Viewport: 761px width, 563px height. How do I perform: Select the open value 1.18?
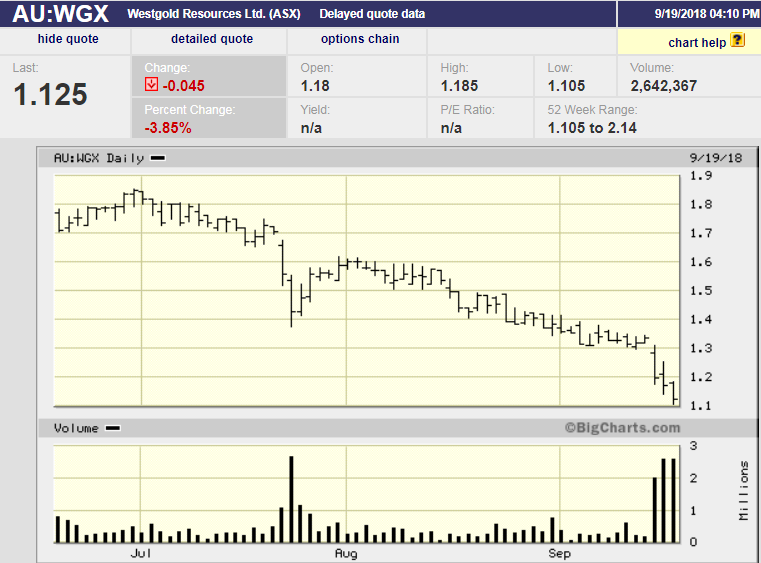tap(315, 86)
